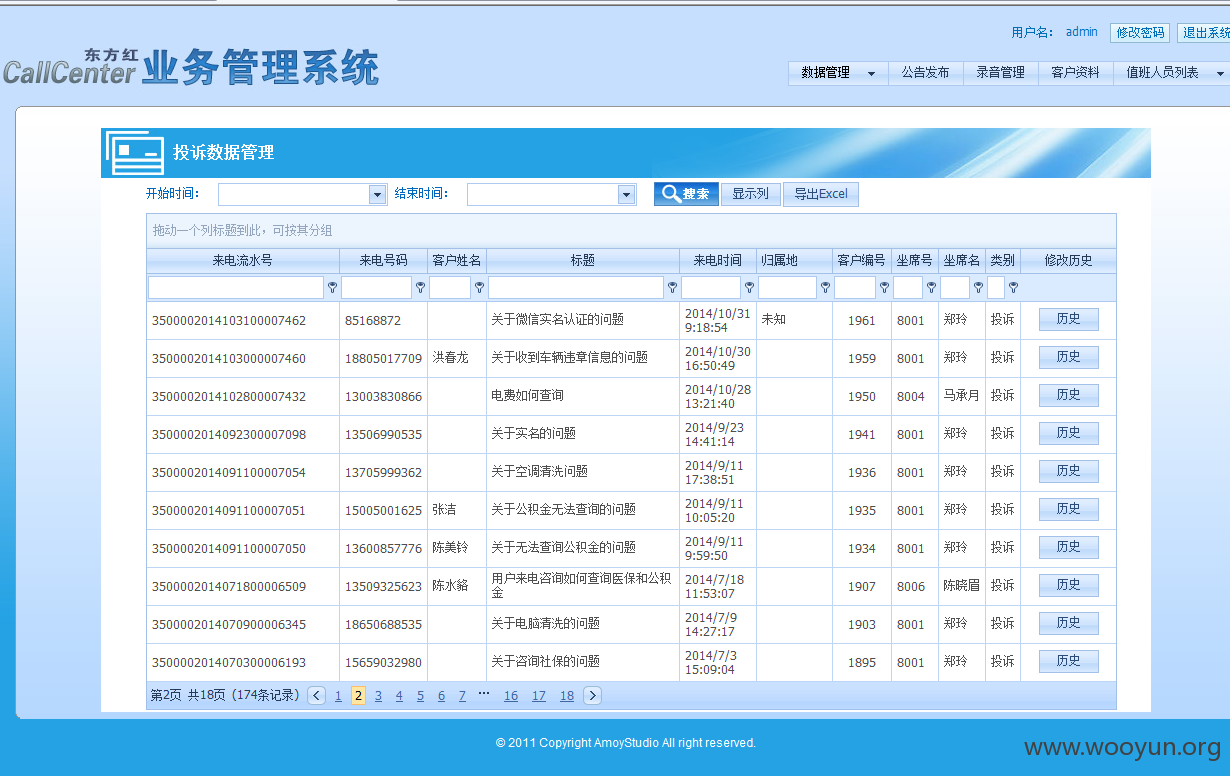This screenshot has height=776, width=1230.
Task: Sort by 客户编号 column header
Action: coord(861,260)
